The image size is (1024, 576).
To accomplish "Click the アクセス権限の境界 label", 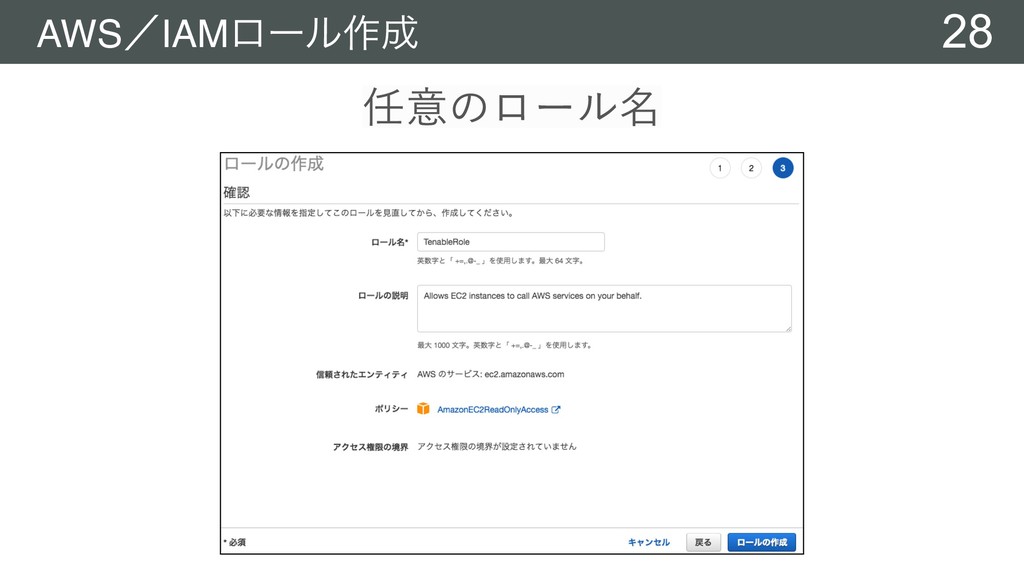I will (370, 447).
